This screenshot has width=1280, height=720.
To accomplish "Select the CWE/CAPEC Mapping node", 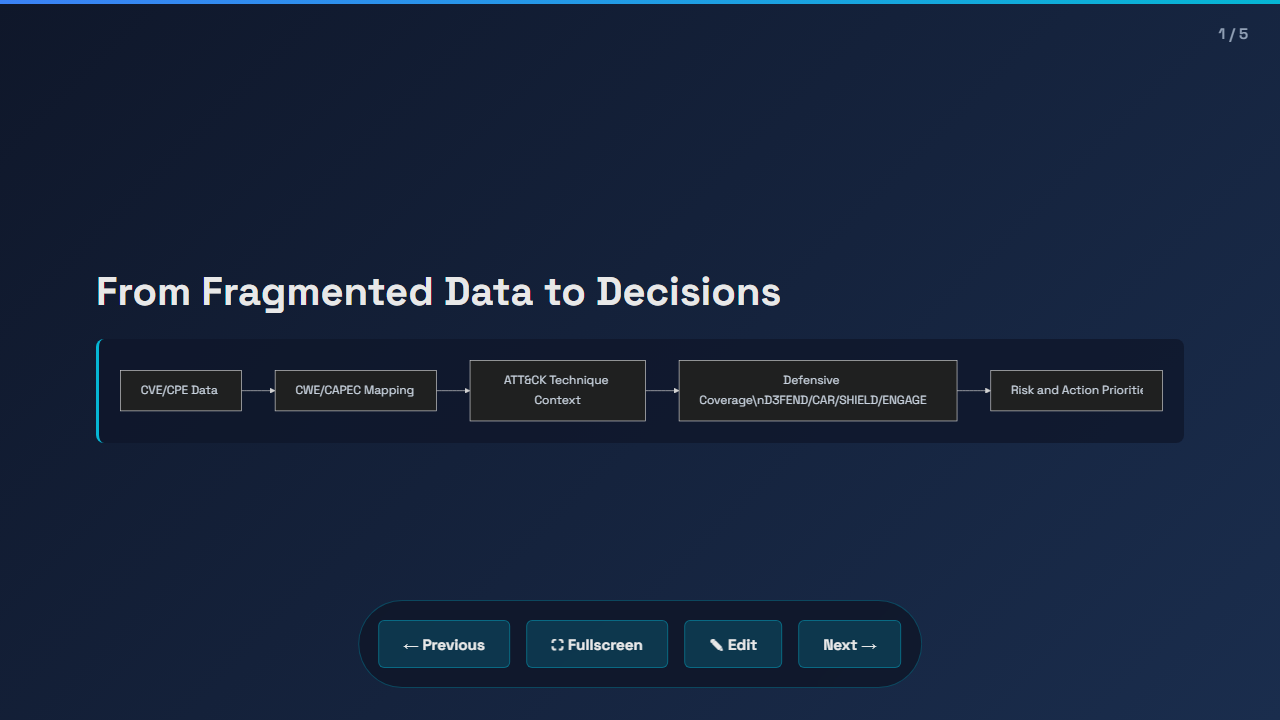I will [x=356, y=390].
